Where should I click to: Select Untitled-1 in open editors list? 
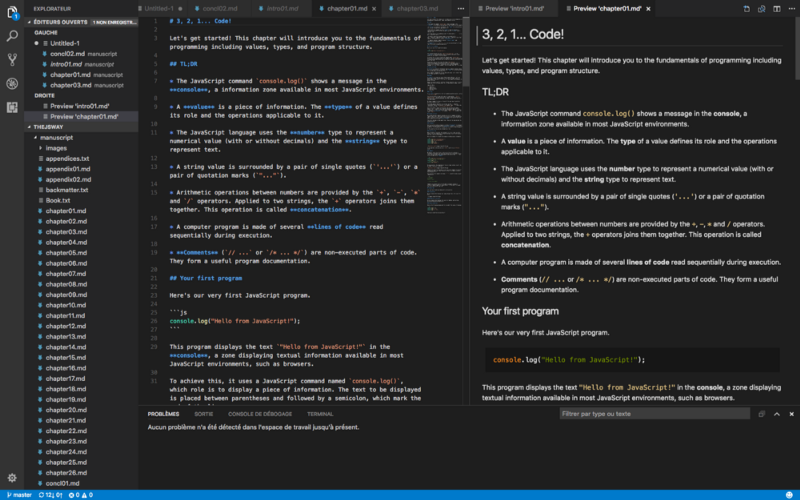coord(81,43)
